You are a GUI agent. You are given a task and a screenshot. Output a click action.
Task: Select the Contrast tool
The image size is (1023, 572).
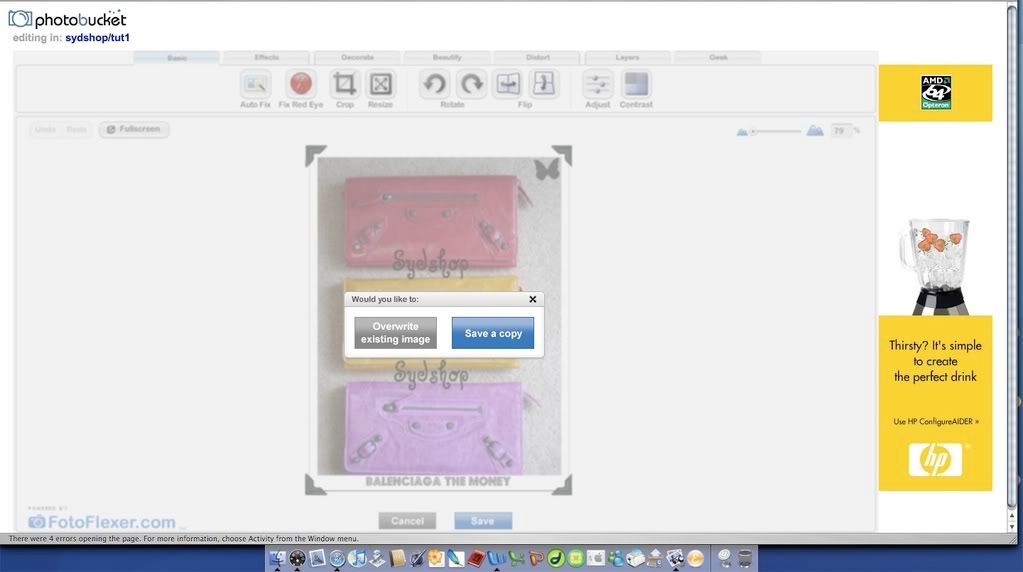(x=636, y=84)
